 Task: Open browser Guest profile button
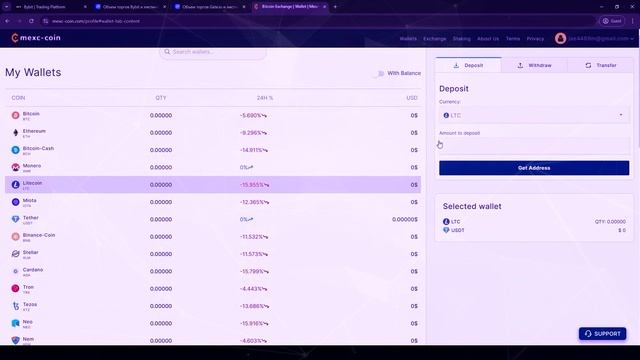(x=612, y=21)
